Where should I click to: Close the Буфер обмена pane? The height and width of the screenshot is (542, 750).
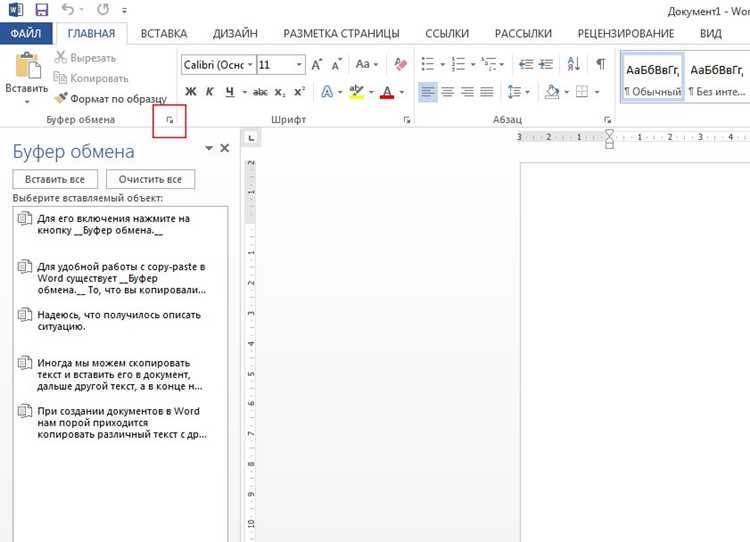(224, 148)
